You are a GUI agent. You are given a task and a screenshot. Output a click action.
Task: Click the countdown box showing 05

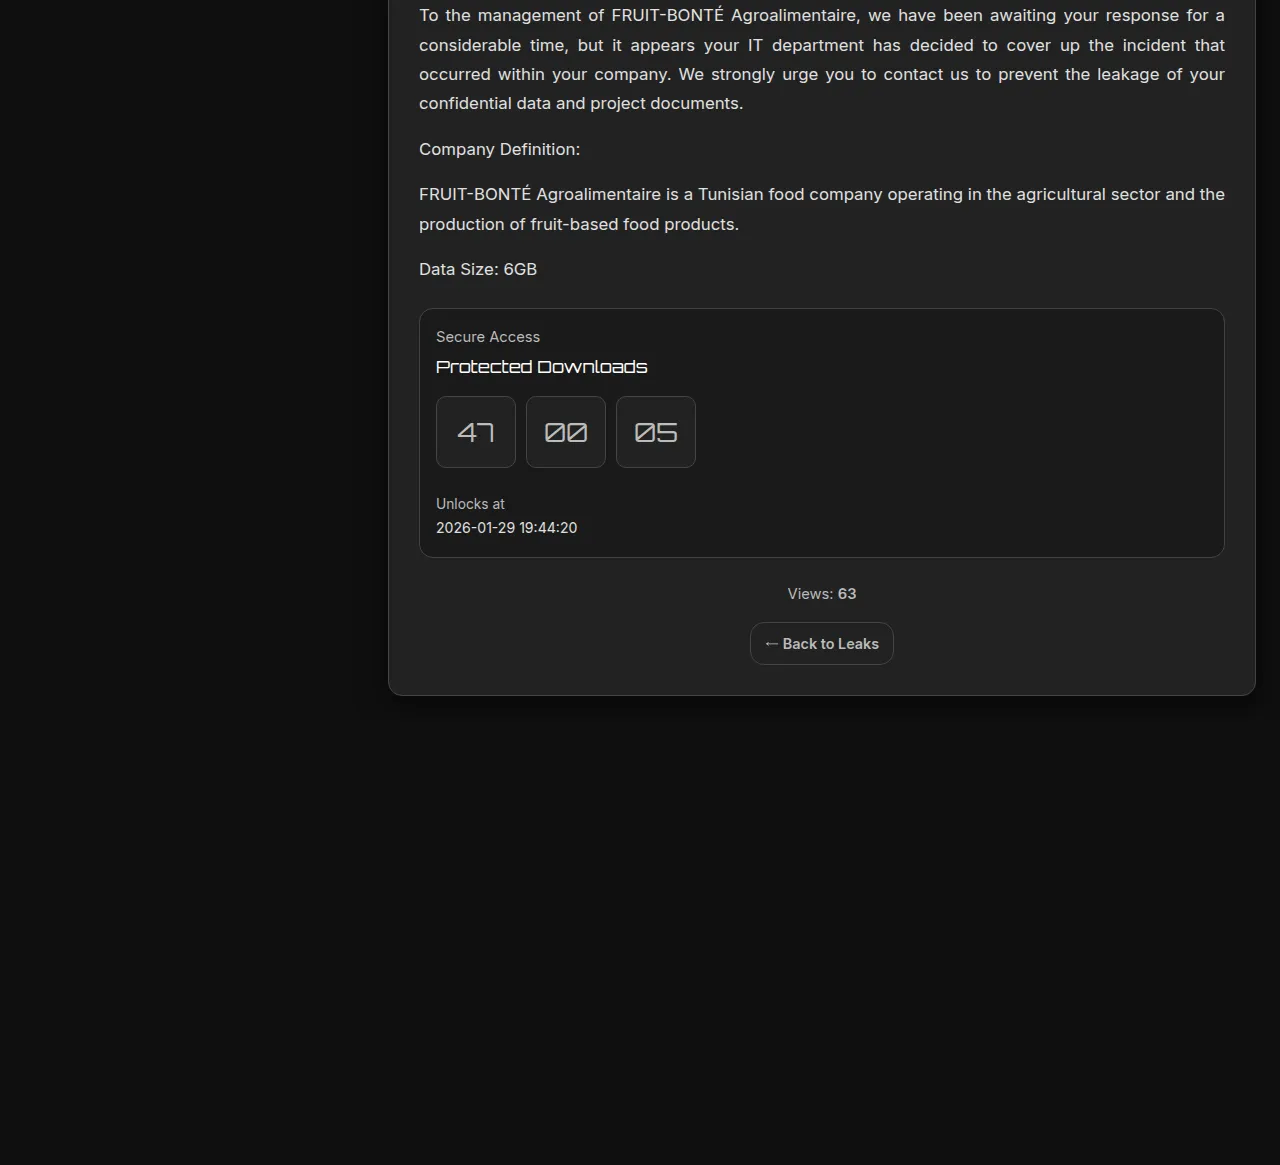tap(656, 432)
